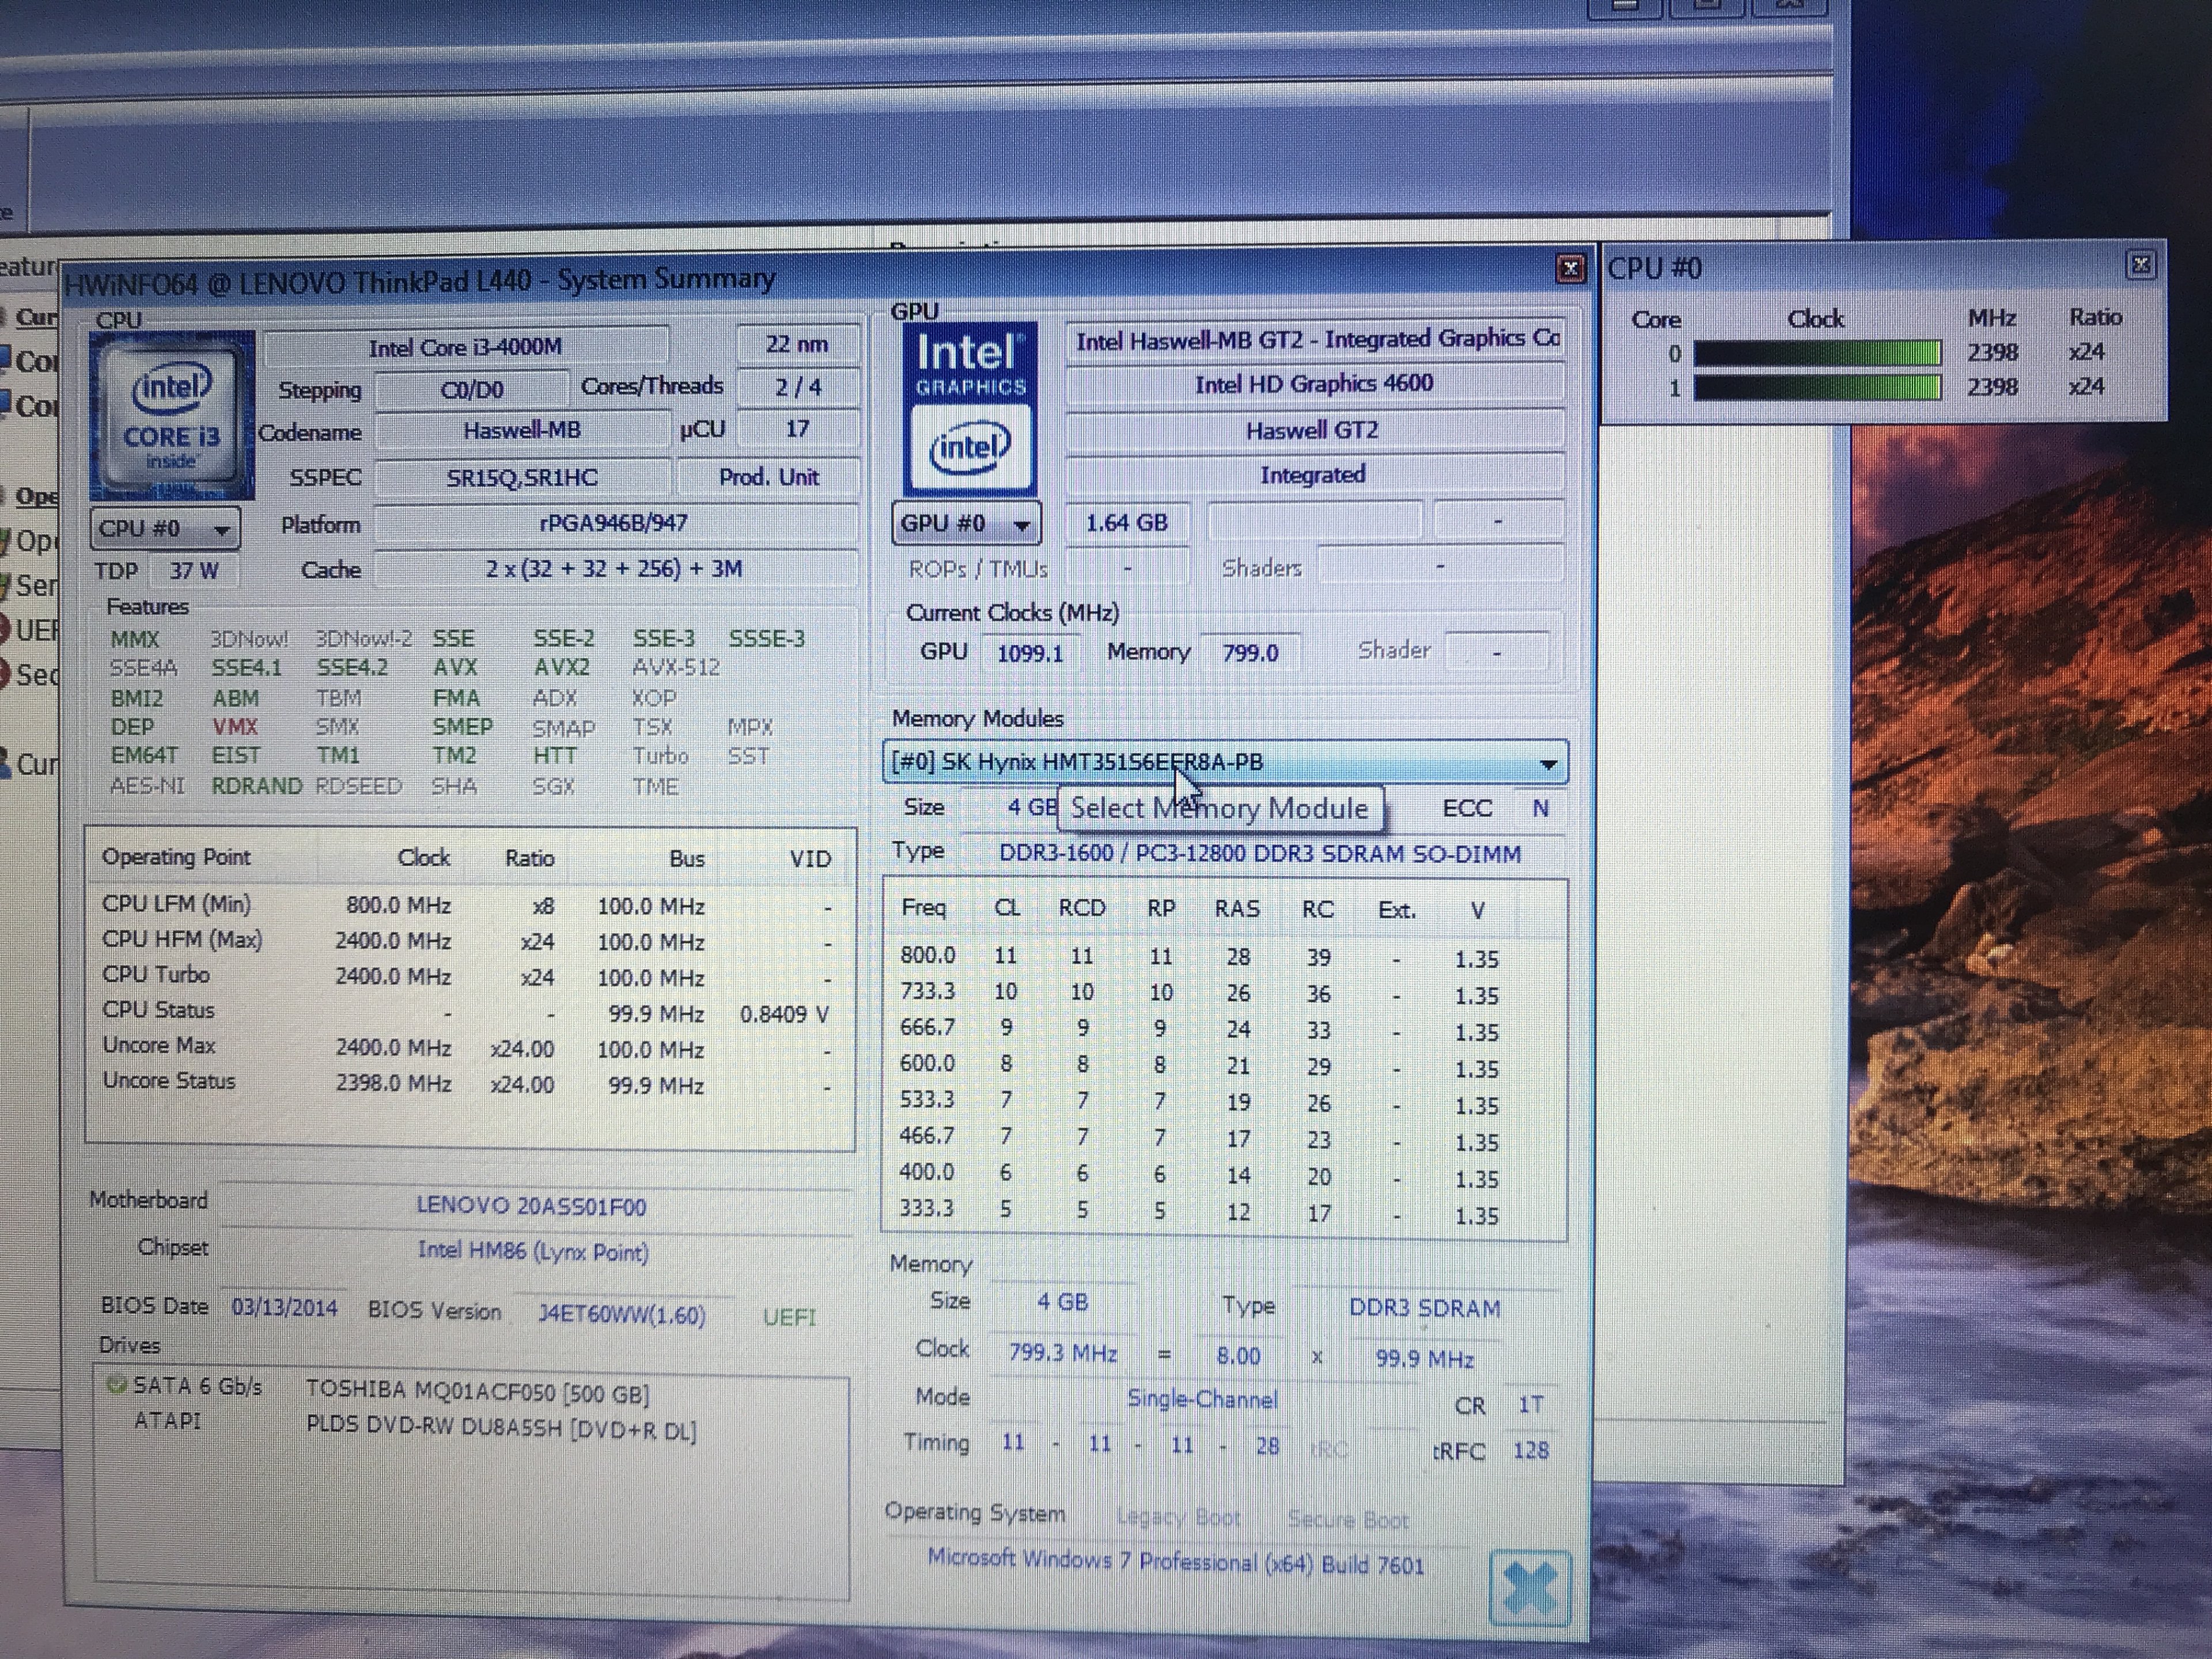
Task: Click the Intel Graphics logo image
Action: click(969, 409)
